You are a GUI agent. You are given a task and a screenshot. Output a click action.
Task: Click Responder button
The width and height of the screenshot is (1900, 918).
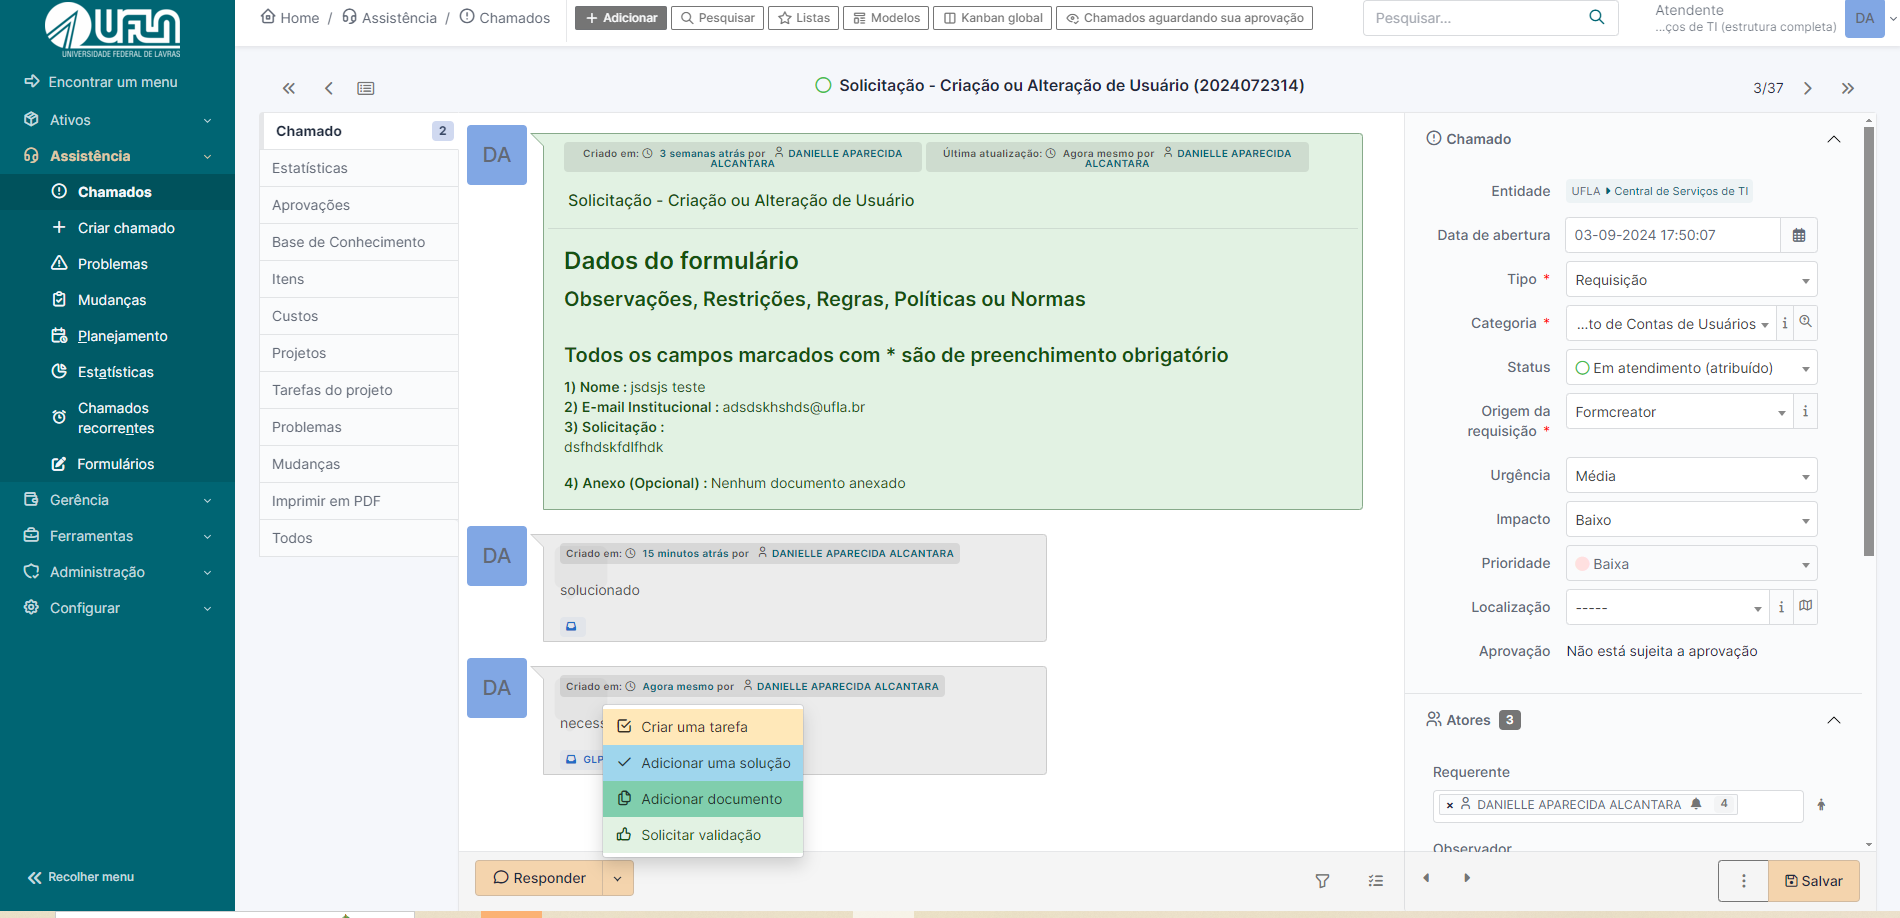tap(539, 878)
